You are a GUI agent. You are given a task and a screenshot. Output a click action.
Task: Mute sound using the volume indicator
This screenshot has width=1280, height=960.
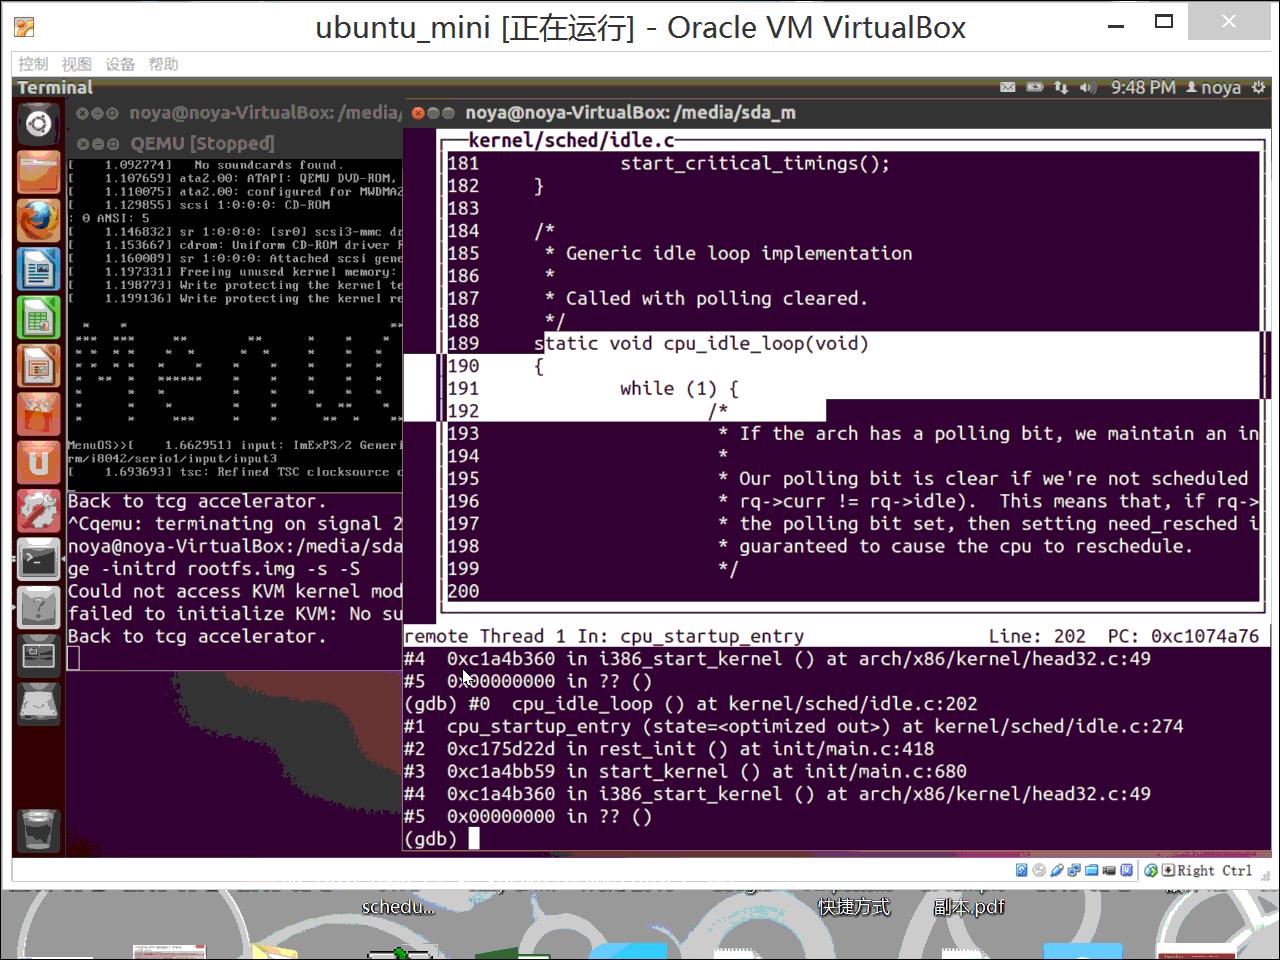point(1087,88)
